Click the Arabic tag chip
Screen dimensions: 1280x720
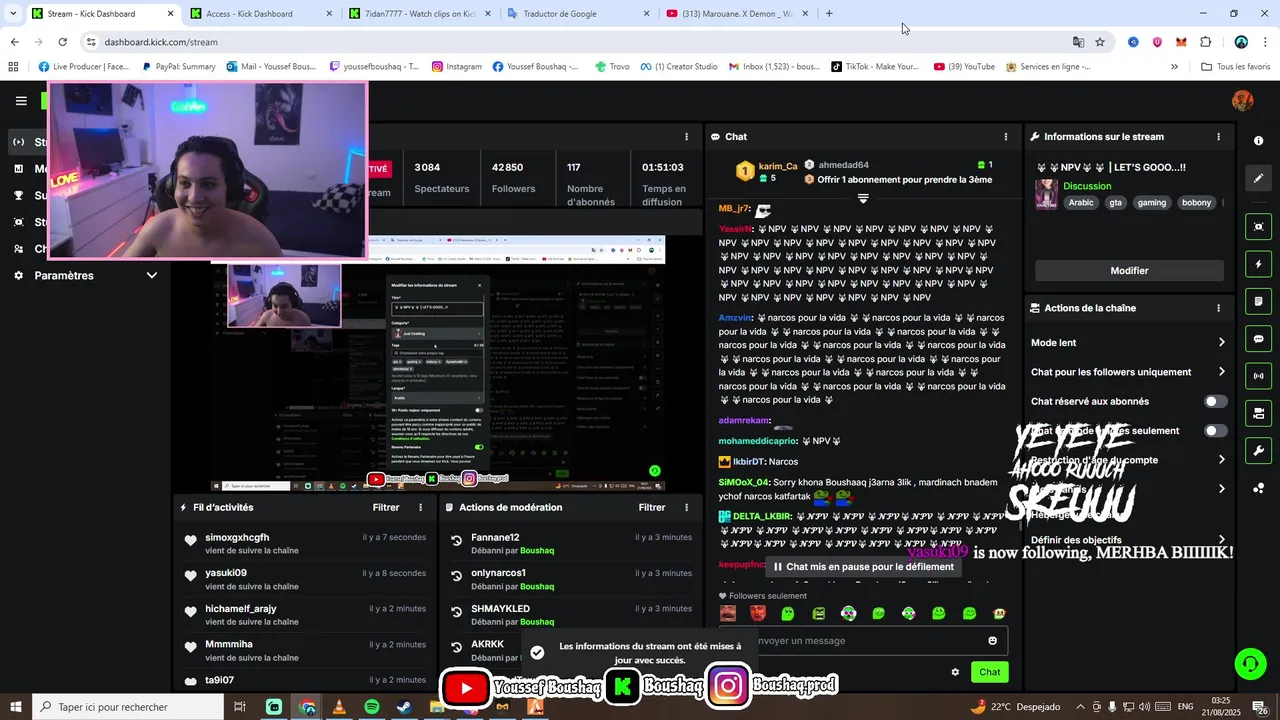click(x=1081, y=203)
